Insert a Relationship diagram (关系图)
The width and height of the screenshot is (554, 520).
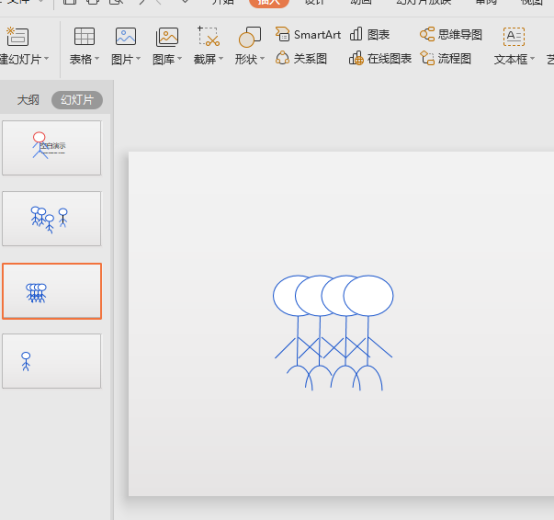tap(301, 58)
